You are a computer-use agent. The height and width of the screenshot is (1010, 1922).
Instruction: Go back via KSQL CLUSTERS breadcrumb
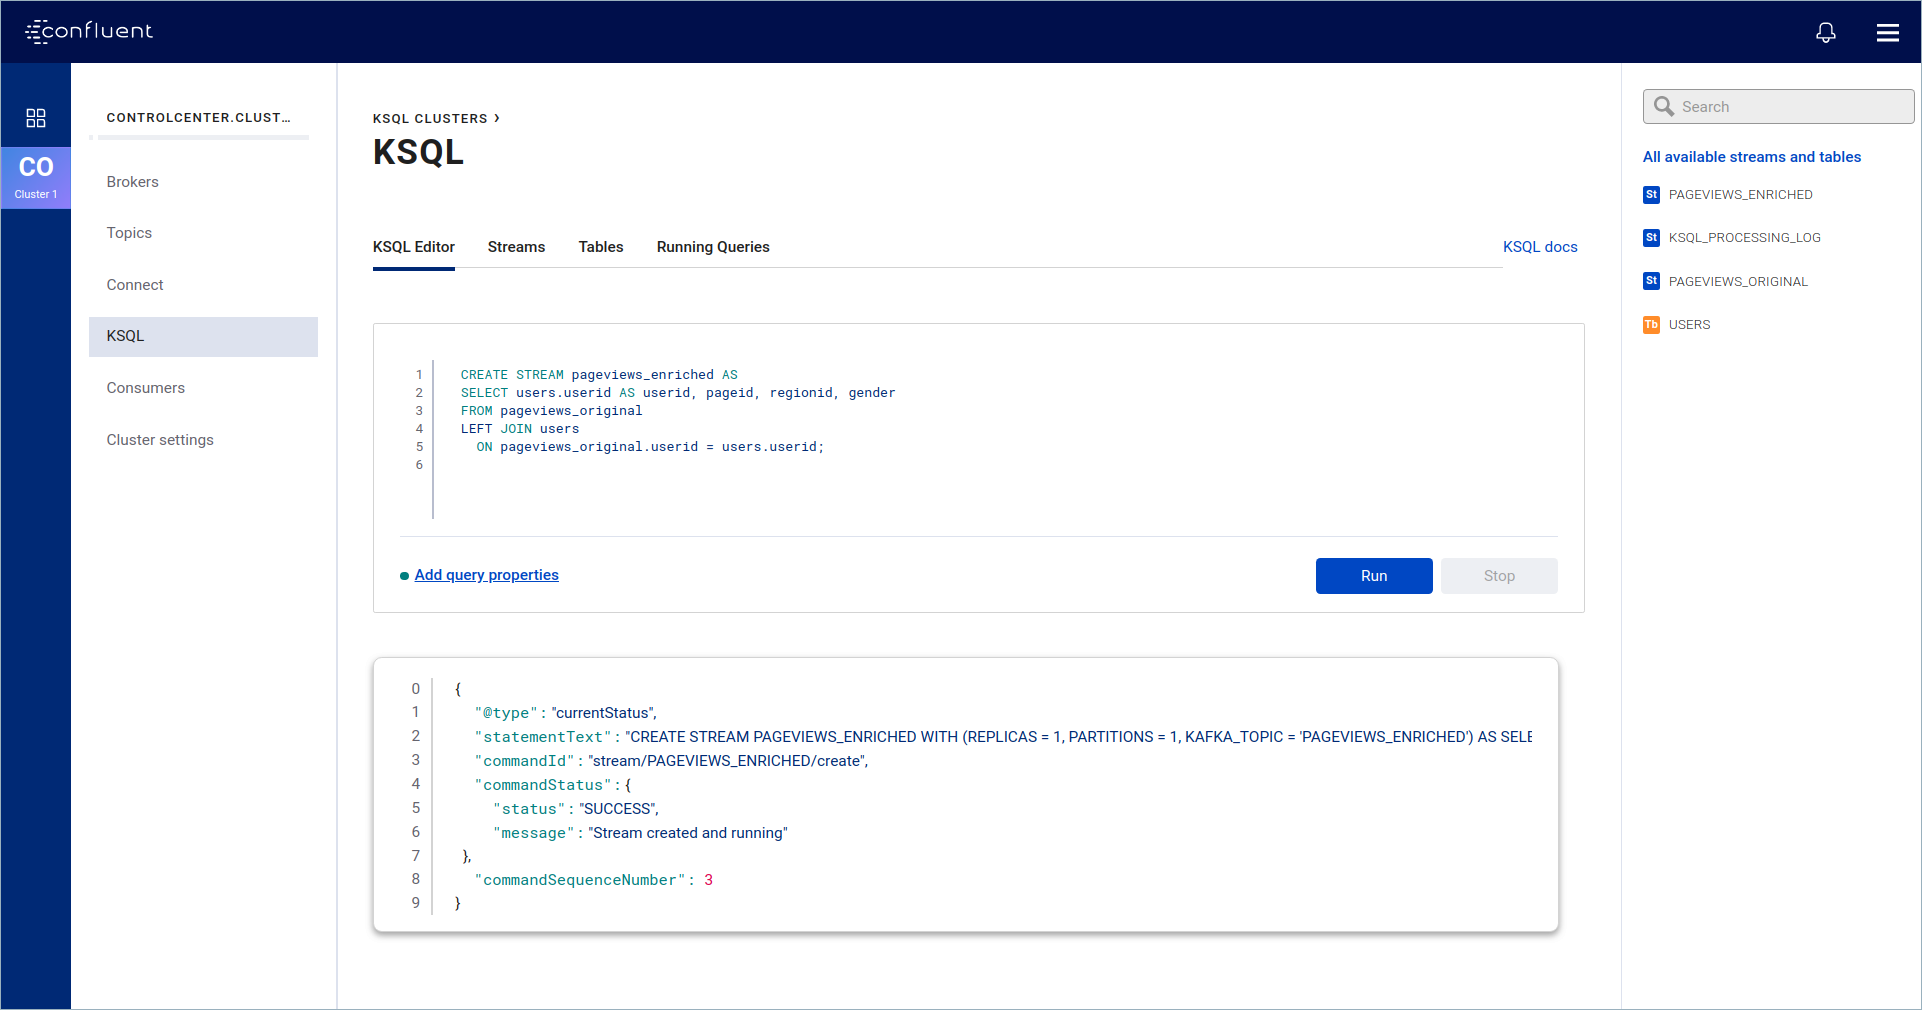pyautogui.click(x=430, y=119)
